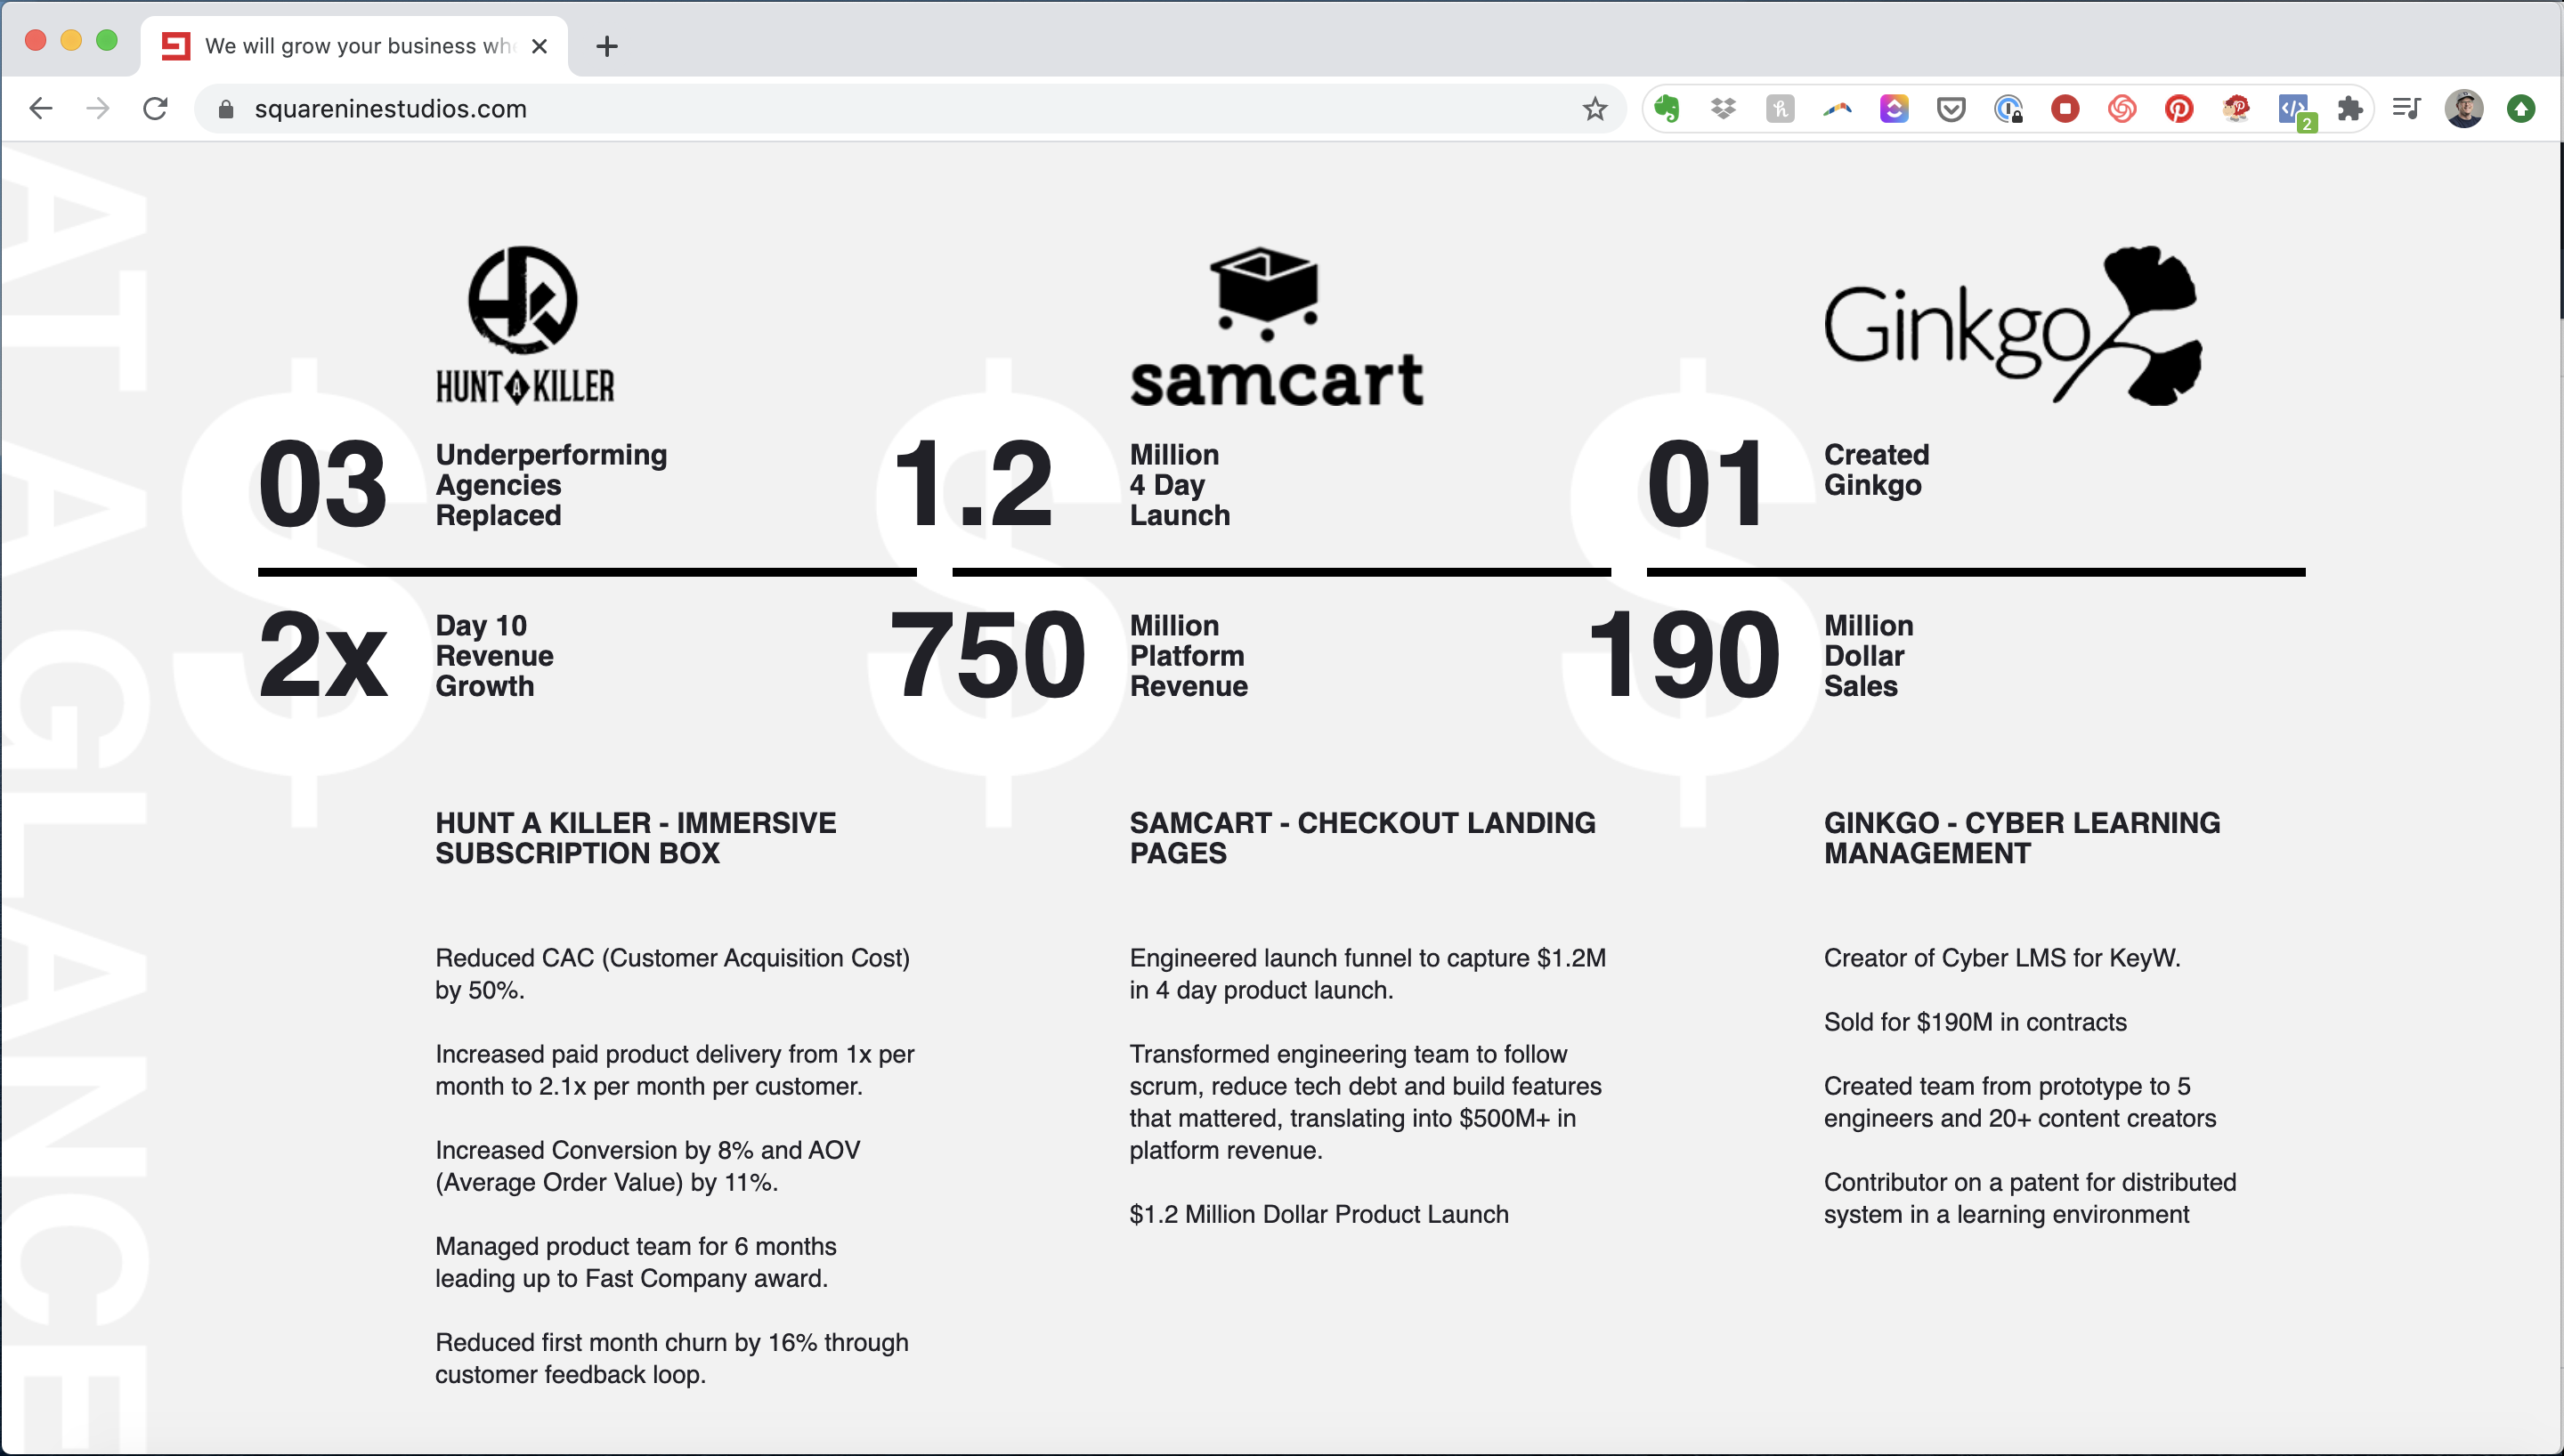Click the large '01' statistic
The height and width of the screenshot is (1456, 2564).
coord(1706,485)
